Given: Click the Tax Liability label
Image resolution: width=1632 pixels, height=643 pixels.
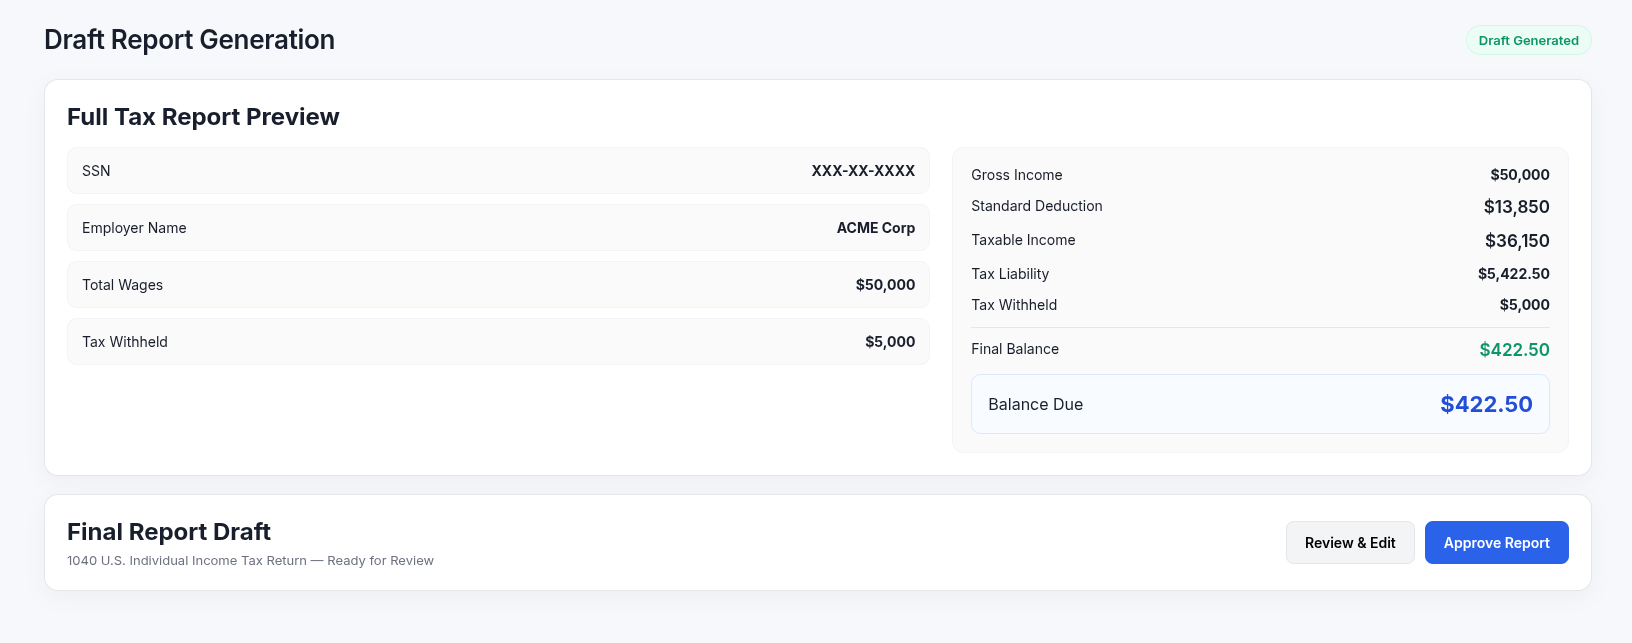Looking at the screenshot, I should (x=1010, y=274).
